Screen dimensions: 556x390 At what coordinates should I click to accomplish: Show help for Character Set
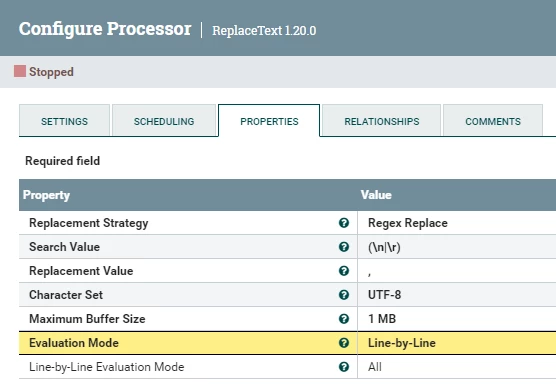tap(344, 295)
